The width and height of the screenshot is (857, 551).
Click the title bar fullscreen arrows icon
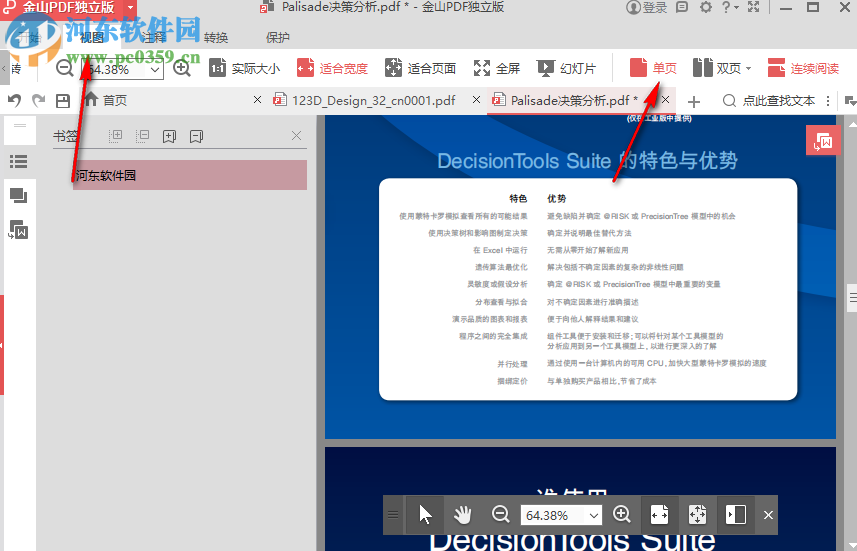coord(754,7)
